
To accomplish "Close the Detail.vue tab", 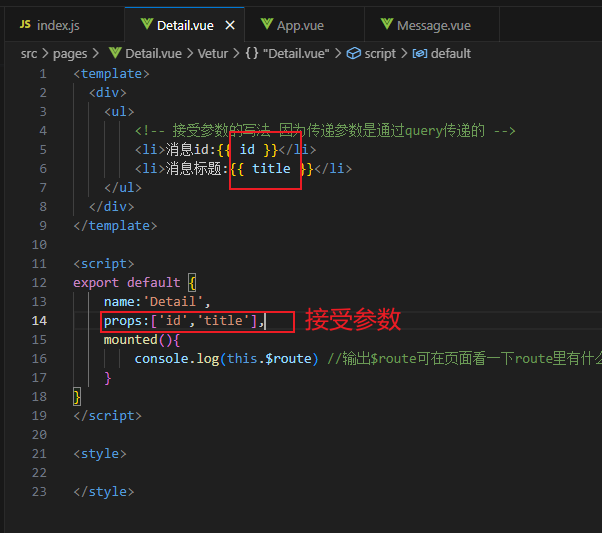I will tap(230, 25).
